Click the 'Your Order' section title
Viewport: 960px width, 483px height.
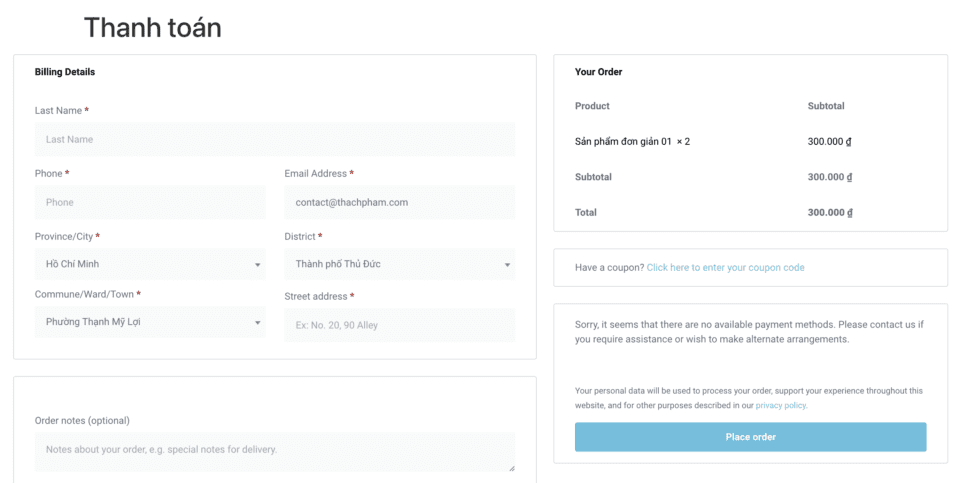coord(599,72)
